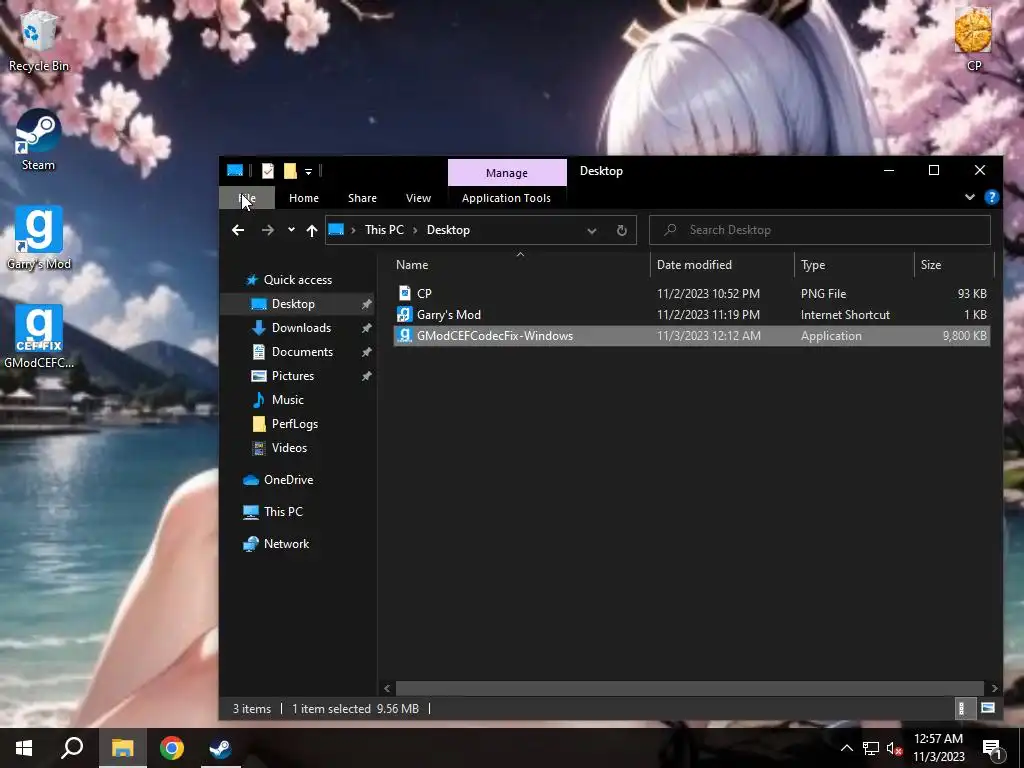1024x768 pixels.
Task: Select the Garry's Mod desktop shortcut
Action: point(39,238)
